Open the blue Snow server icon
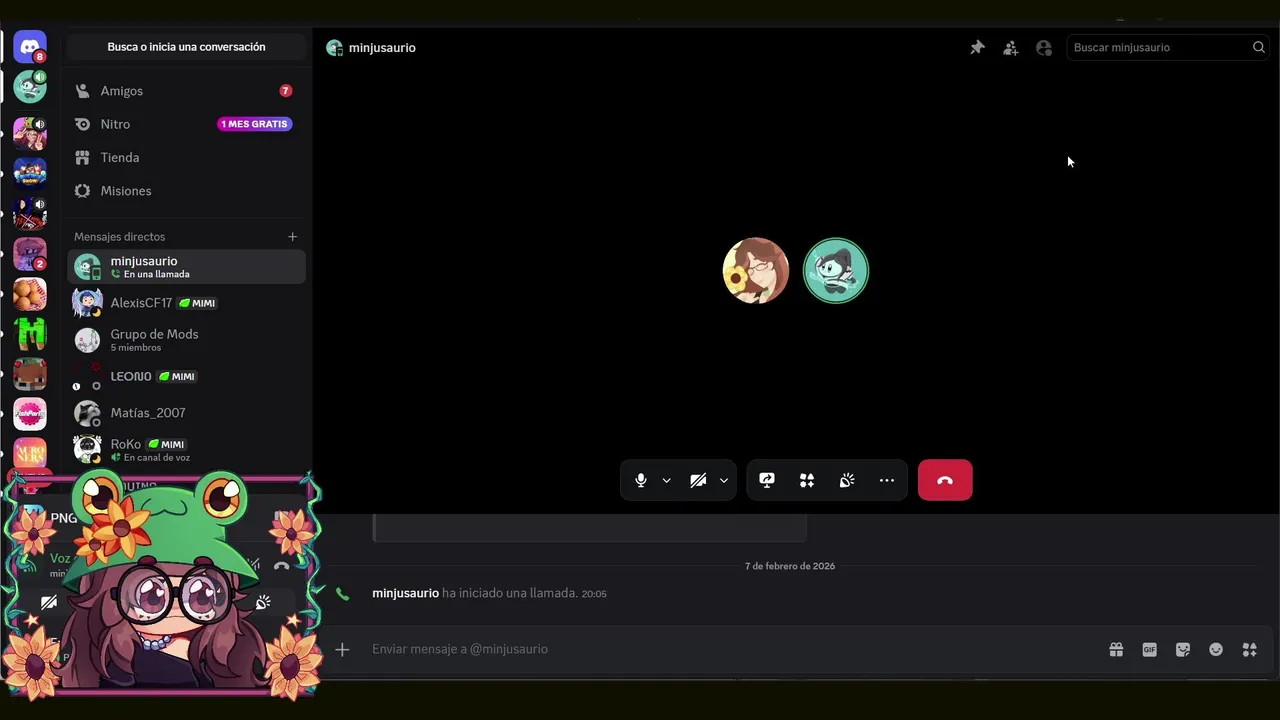Screen dimensions: 1280x720 (x=30, y=174)
